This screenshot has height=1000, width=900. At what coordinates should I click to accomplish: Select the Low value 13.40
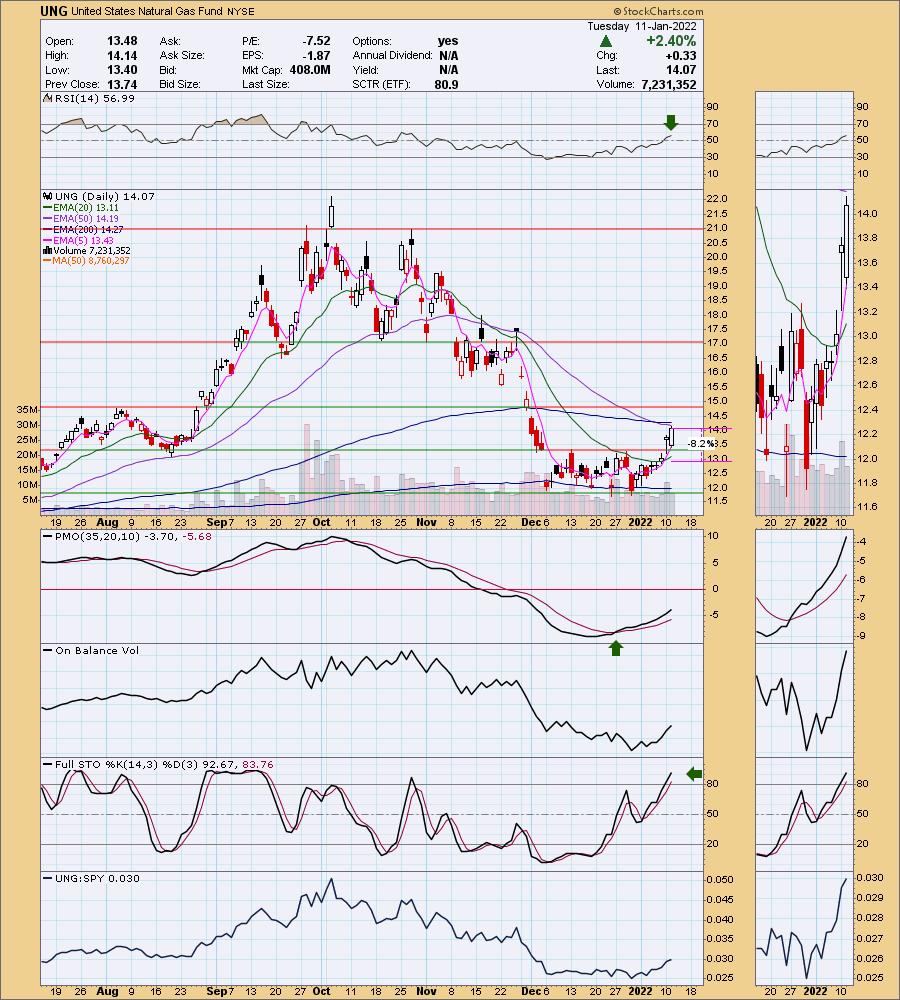coord(122,70)
